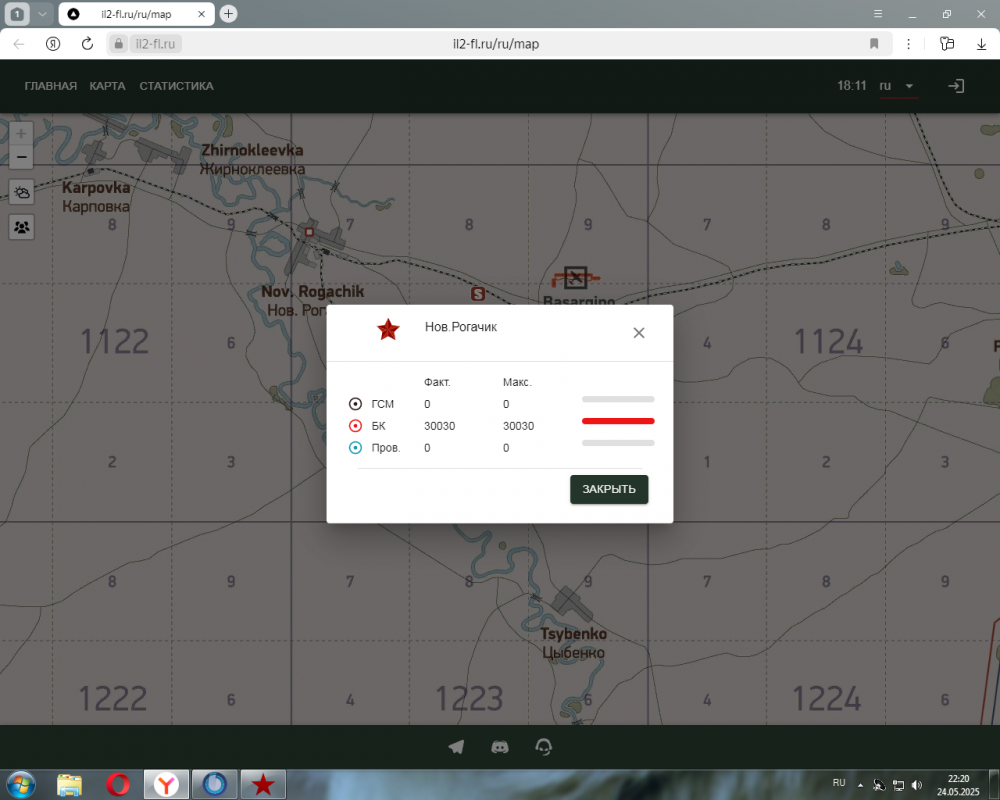Open Windows Start menu

pyautogui.click(x=20, y=784)
